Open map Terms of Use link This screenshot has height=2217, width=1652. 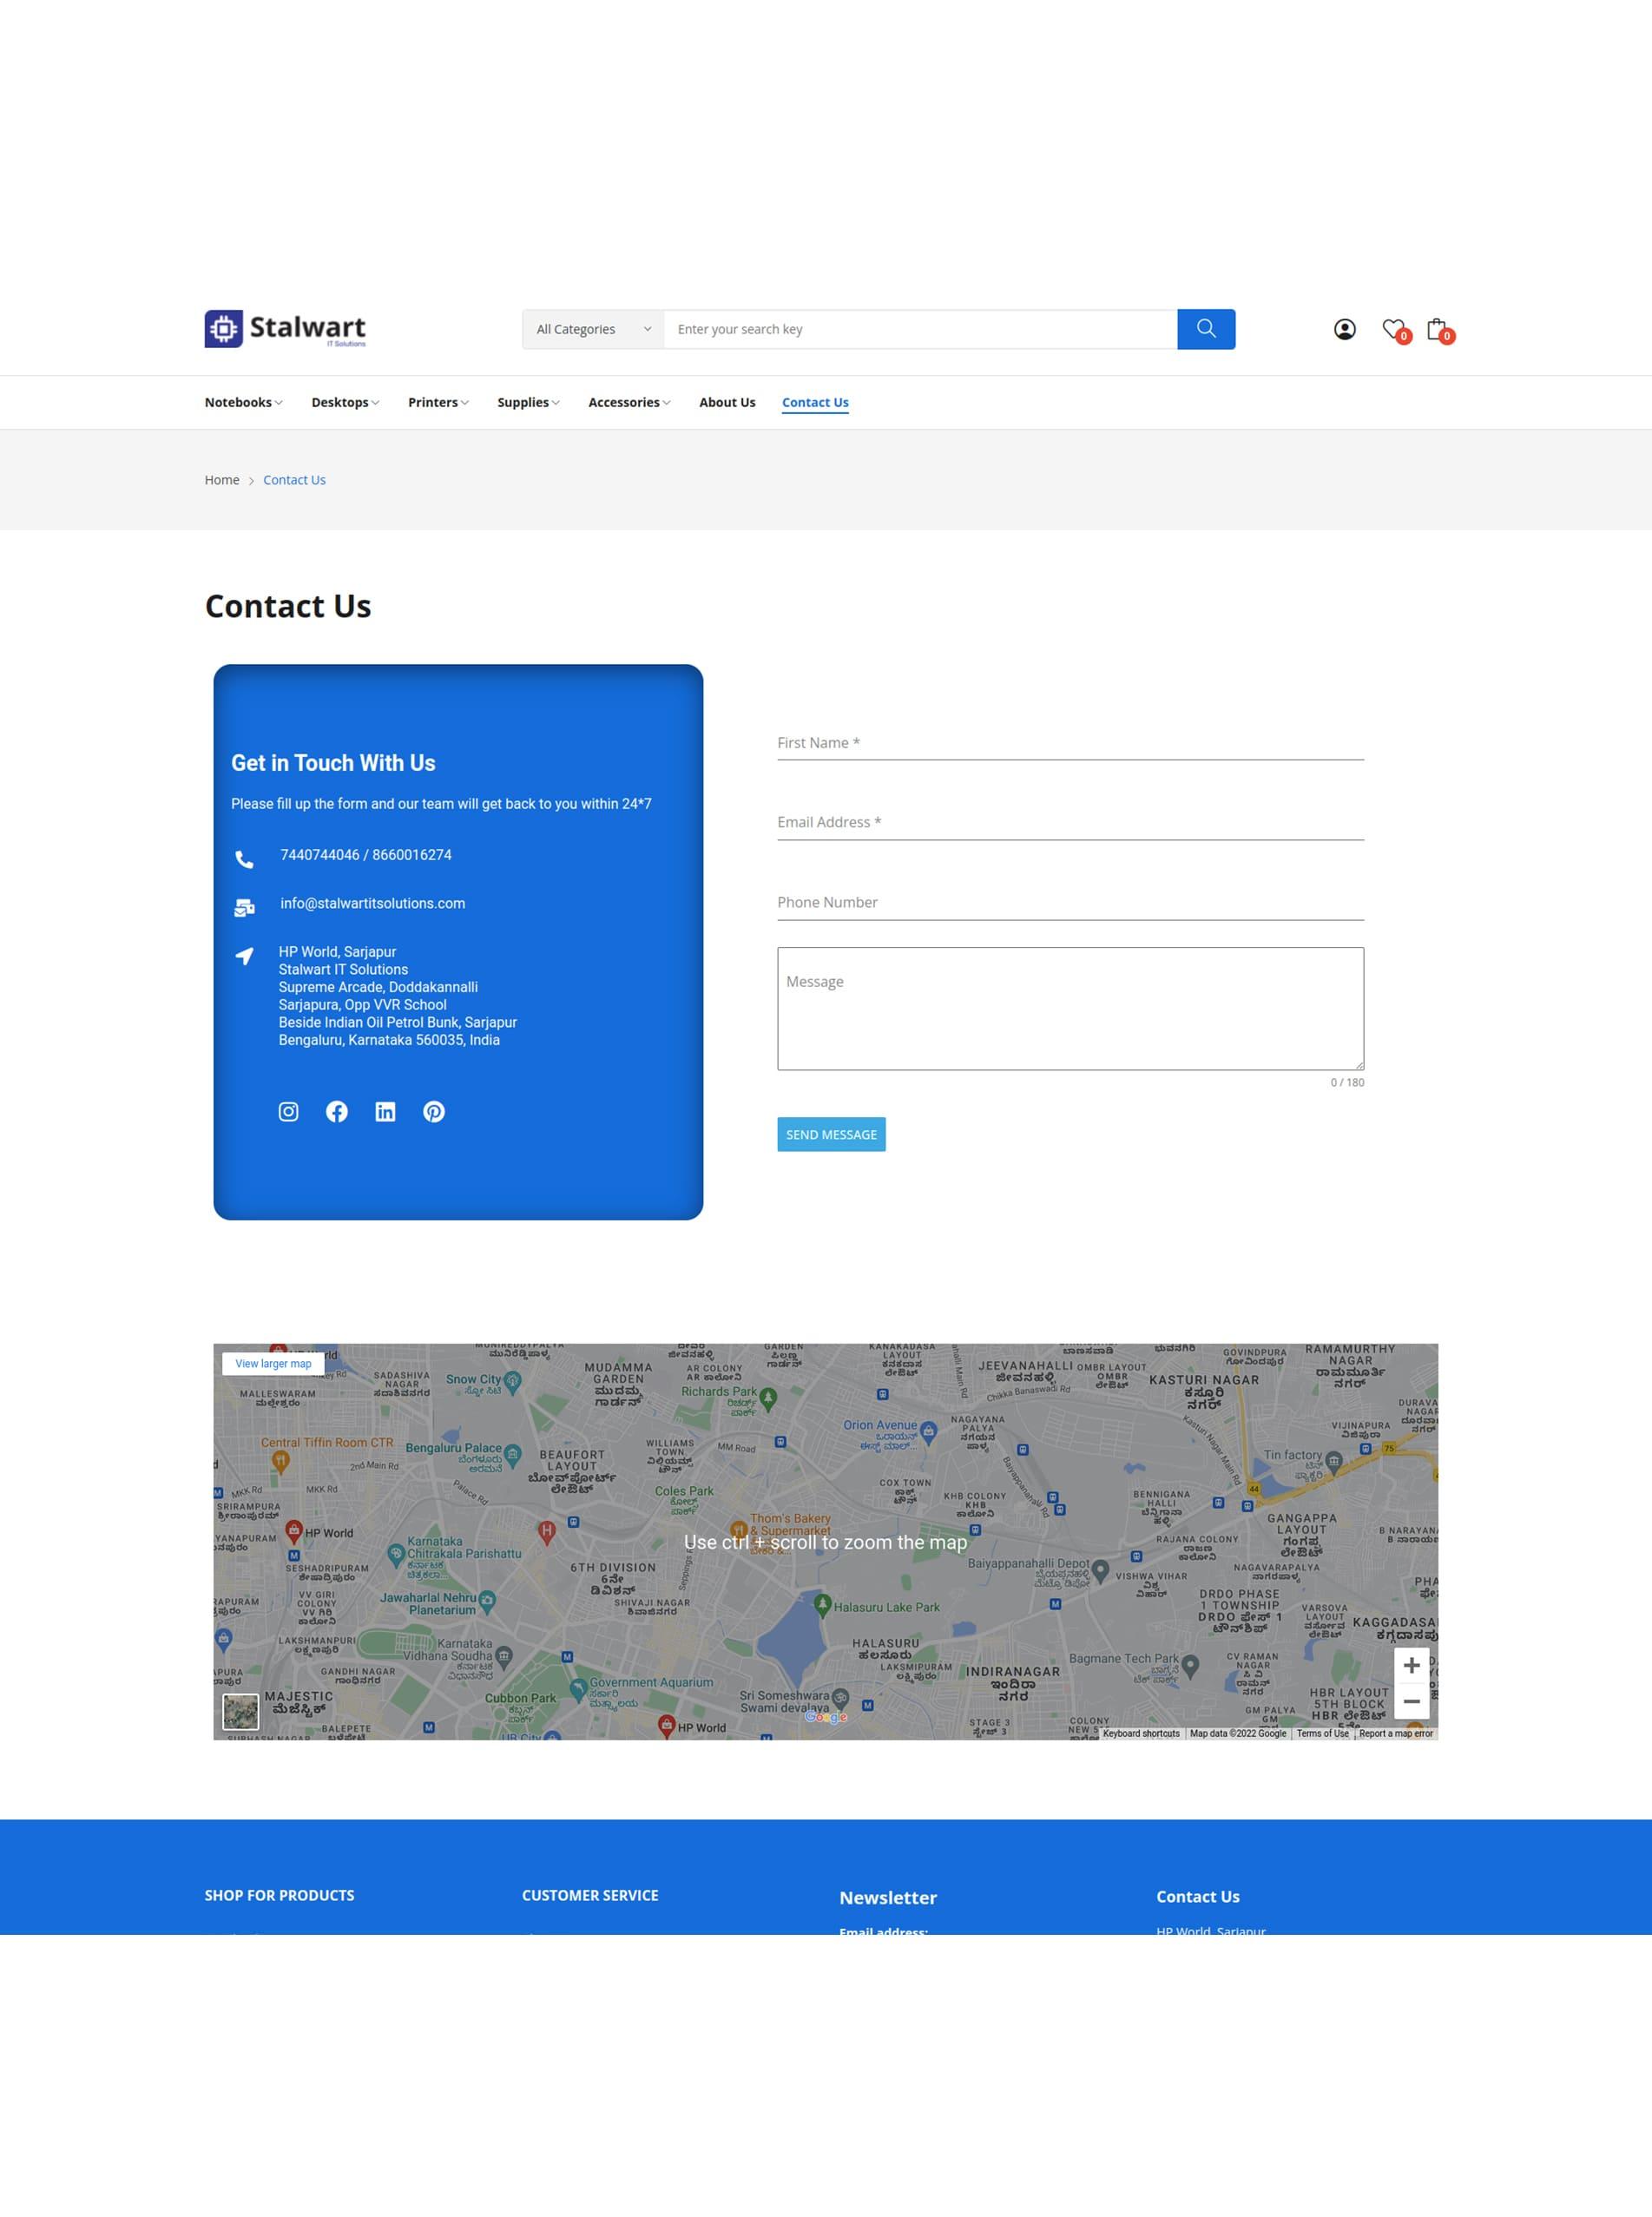1322,1733
